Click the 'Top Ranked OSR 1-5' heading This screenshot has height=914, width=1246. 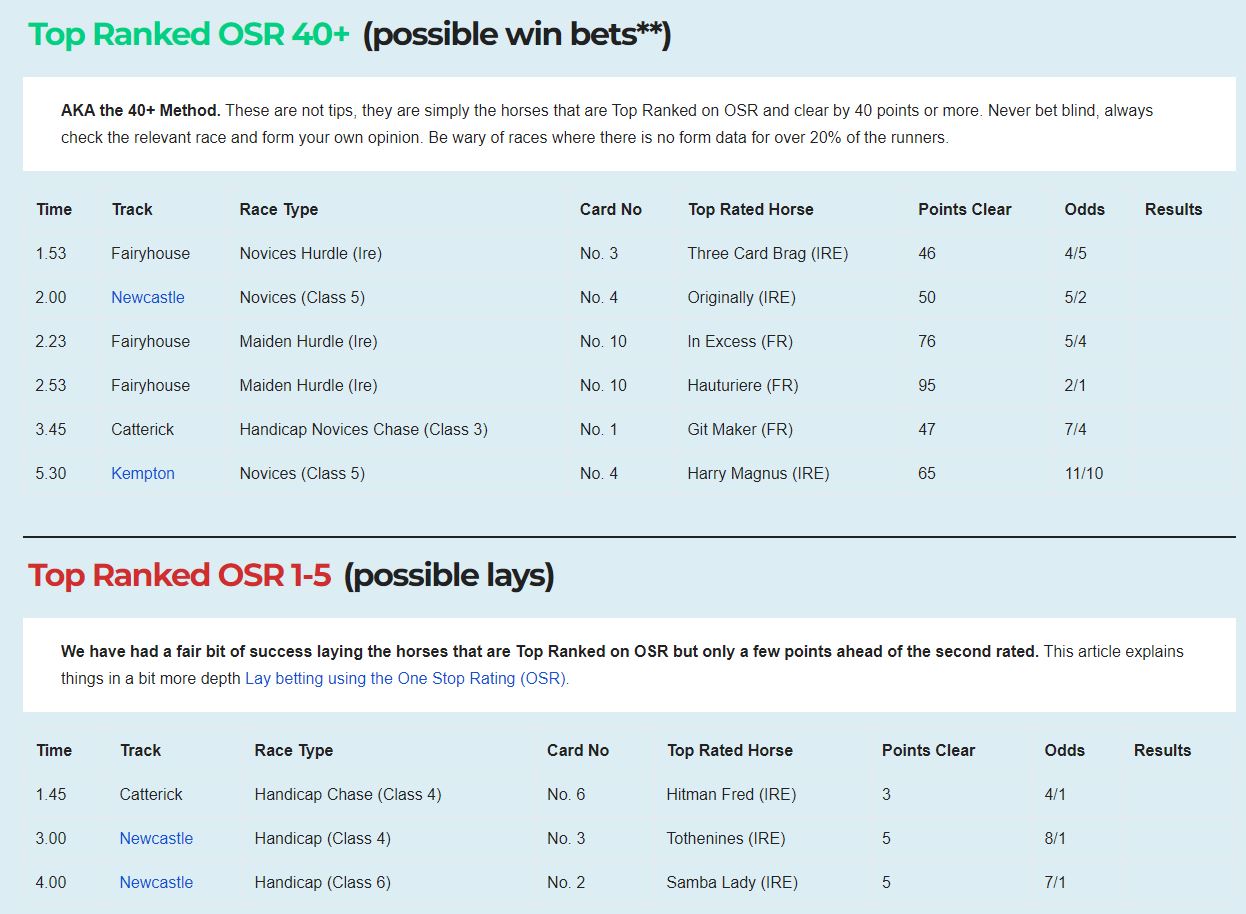pyautogui.click(x=179, y=576)
